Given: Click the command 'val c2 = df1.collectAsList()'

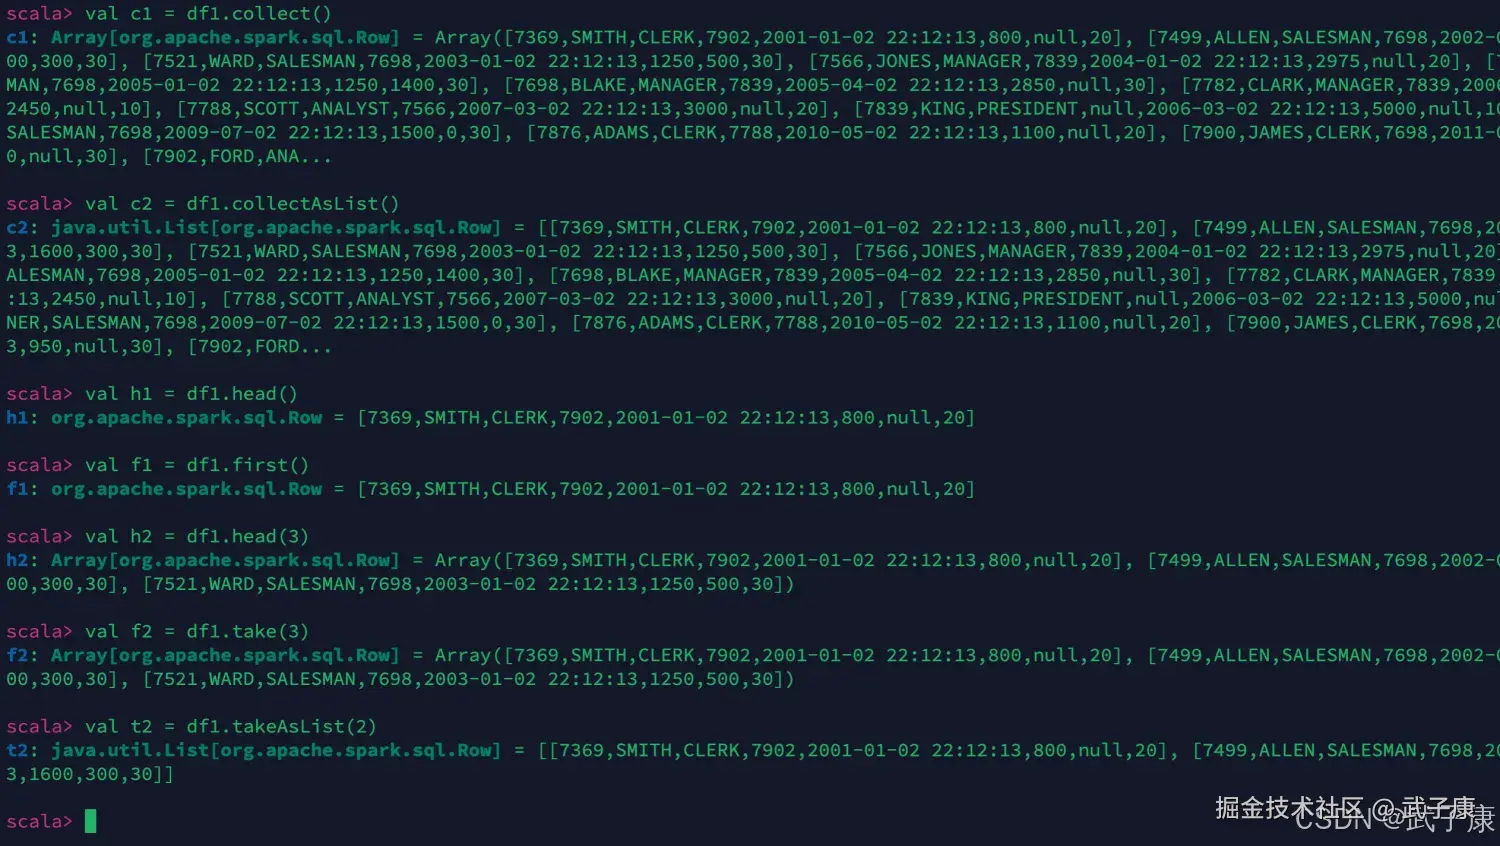Looking at the screenshot, I should coord(242,204).
